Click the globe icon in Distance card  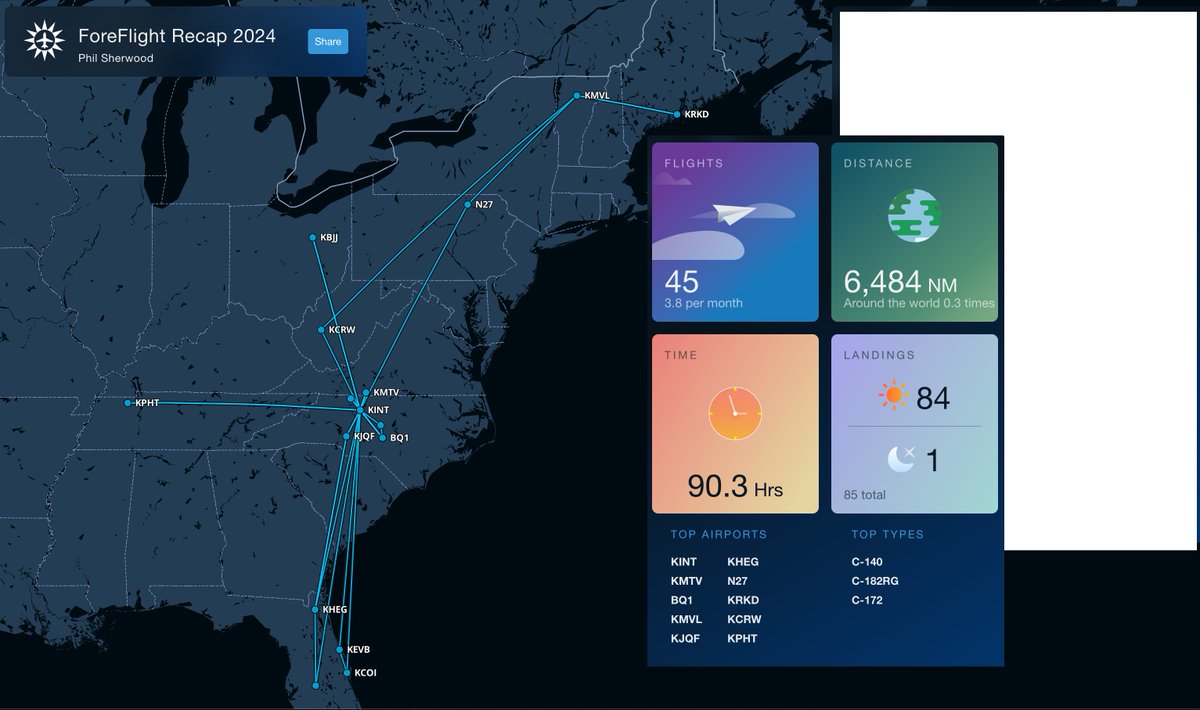(914, 215)
